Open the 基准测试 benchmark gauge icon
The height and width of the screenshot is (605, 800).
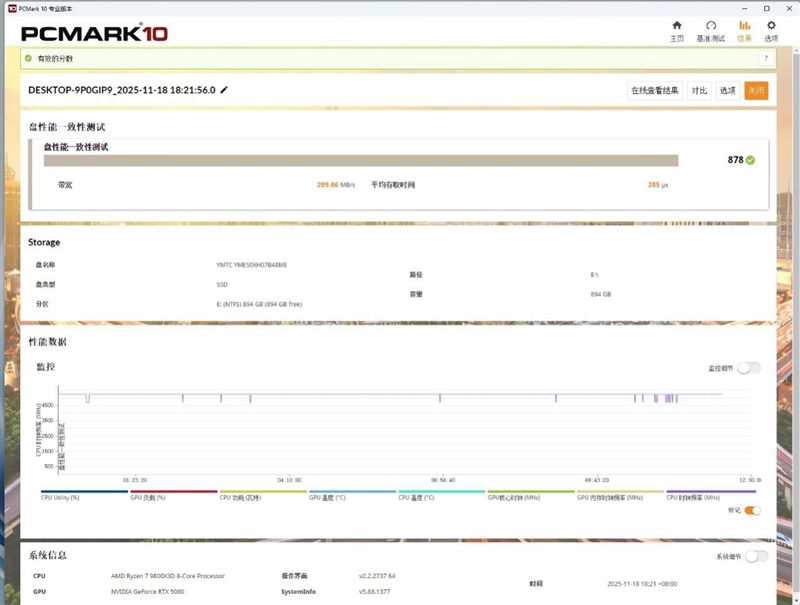click(711, 30)
